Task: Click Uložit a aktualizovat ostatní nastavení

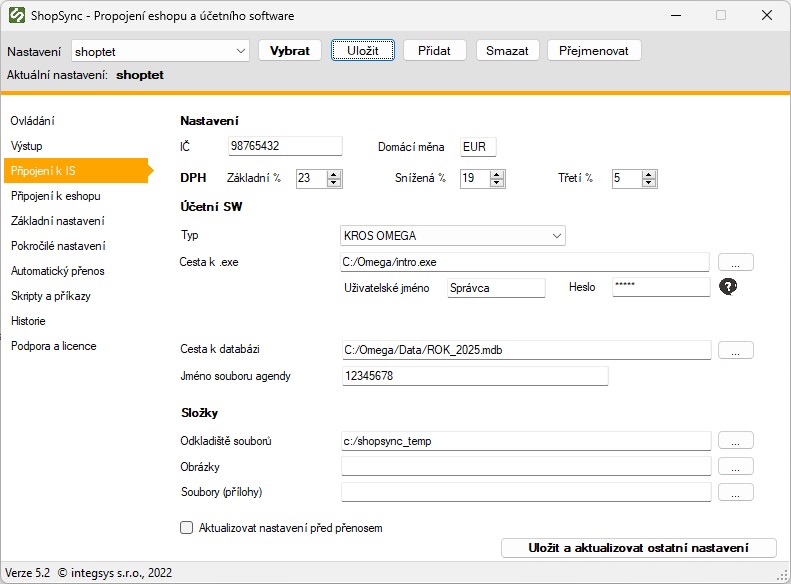Action: coord(639,548)
